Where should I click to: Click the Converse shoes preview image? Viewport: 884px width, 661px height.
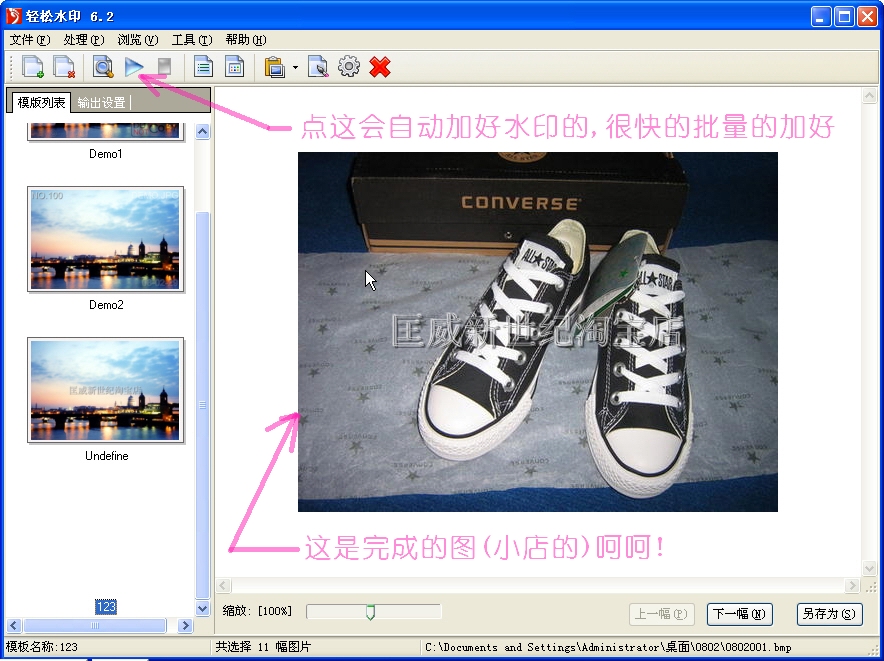tap(538, 332)
